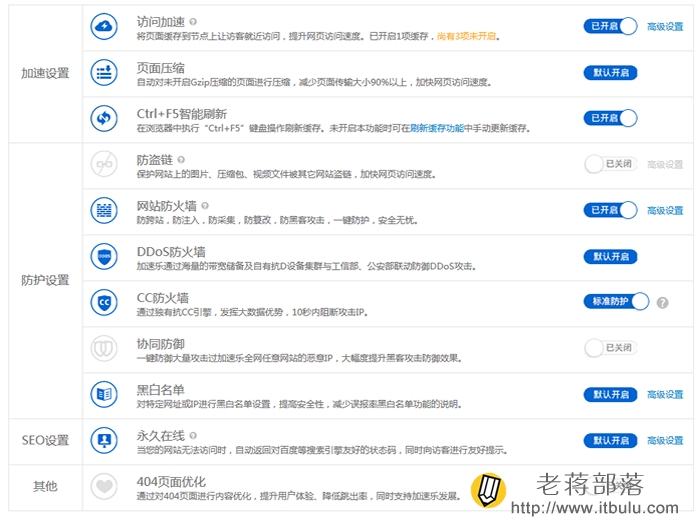The width and height of the screenshot is (700, 518).
Task: Click the orange 尚有3项未开启 notice
Action: [x=466, y=36]
